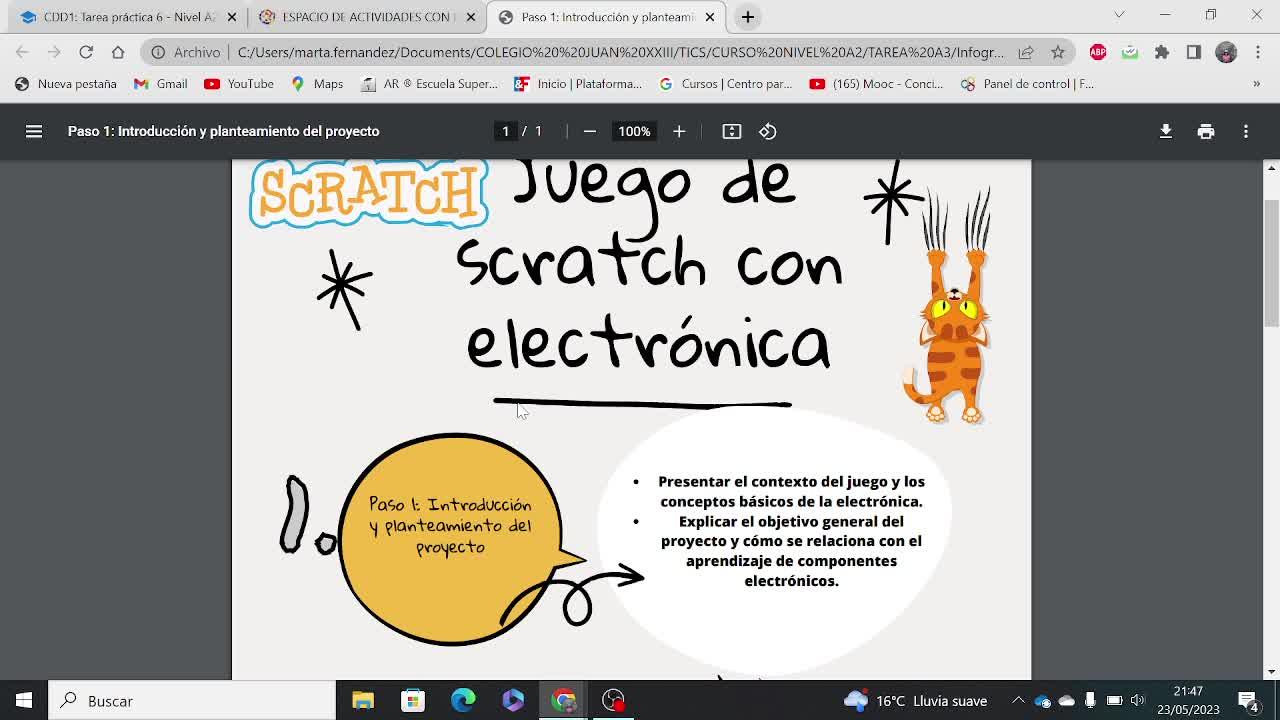Zoom out of the PDF document
Viewport: 1280px width, 720px height.
click(x=589, y=131)
